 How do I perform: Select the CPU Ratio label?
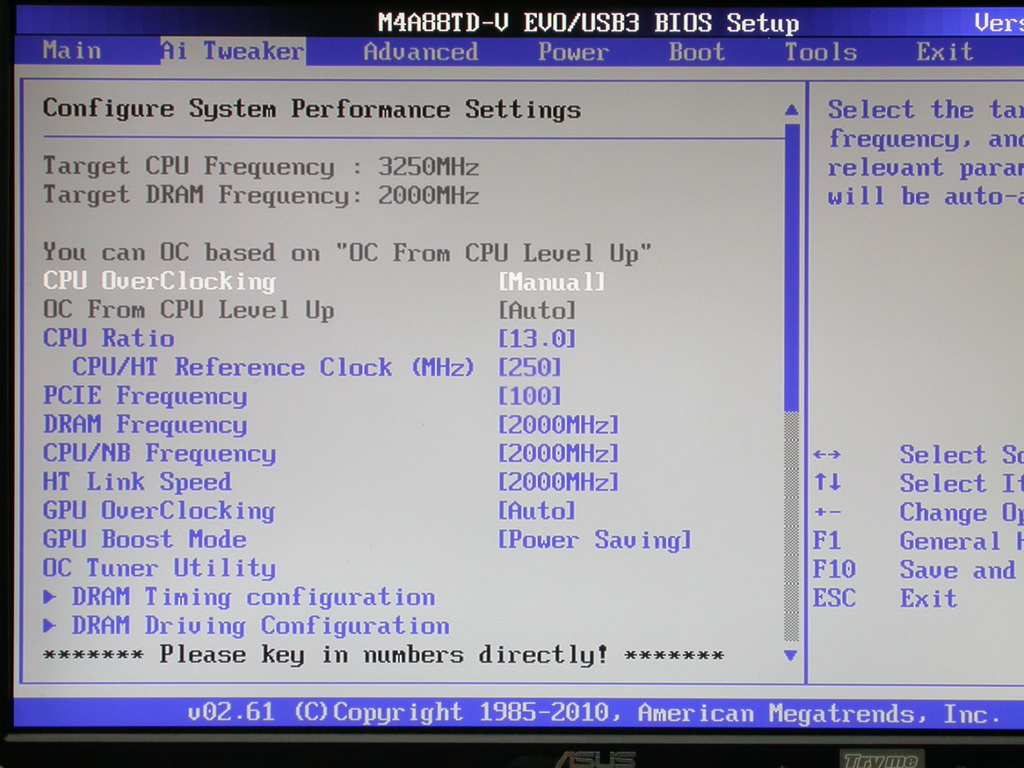(108, 338)
